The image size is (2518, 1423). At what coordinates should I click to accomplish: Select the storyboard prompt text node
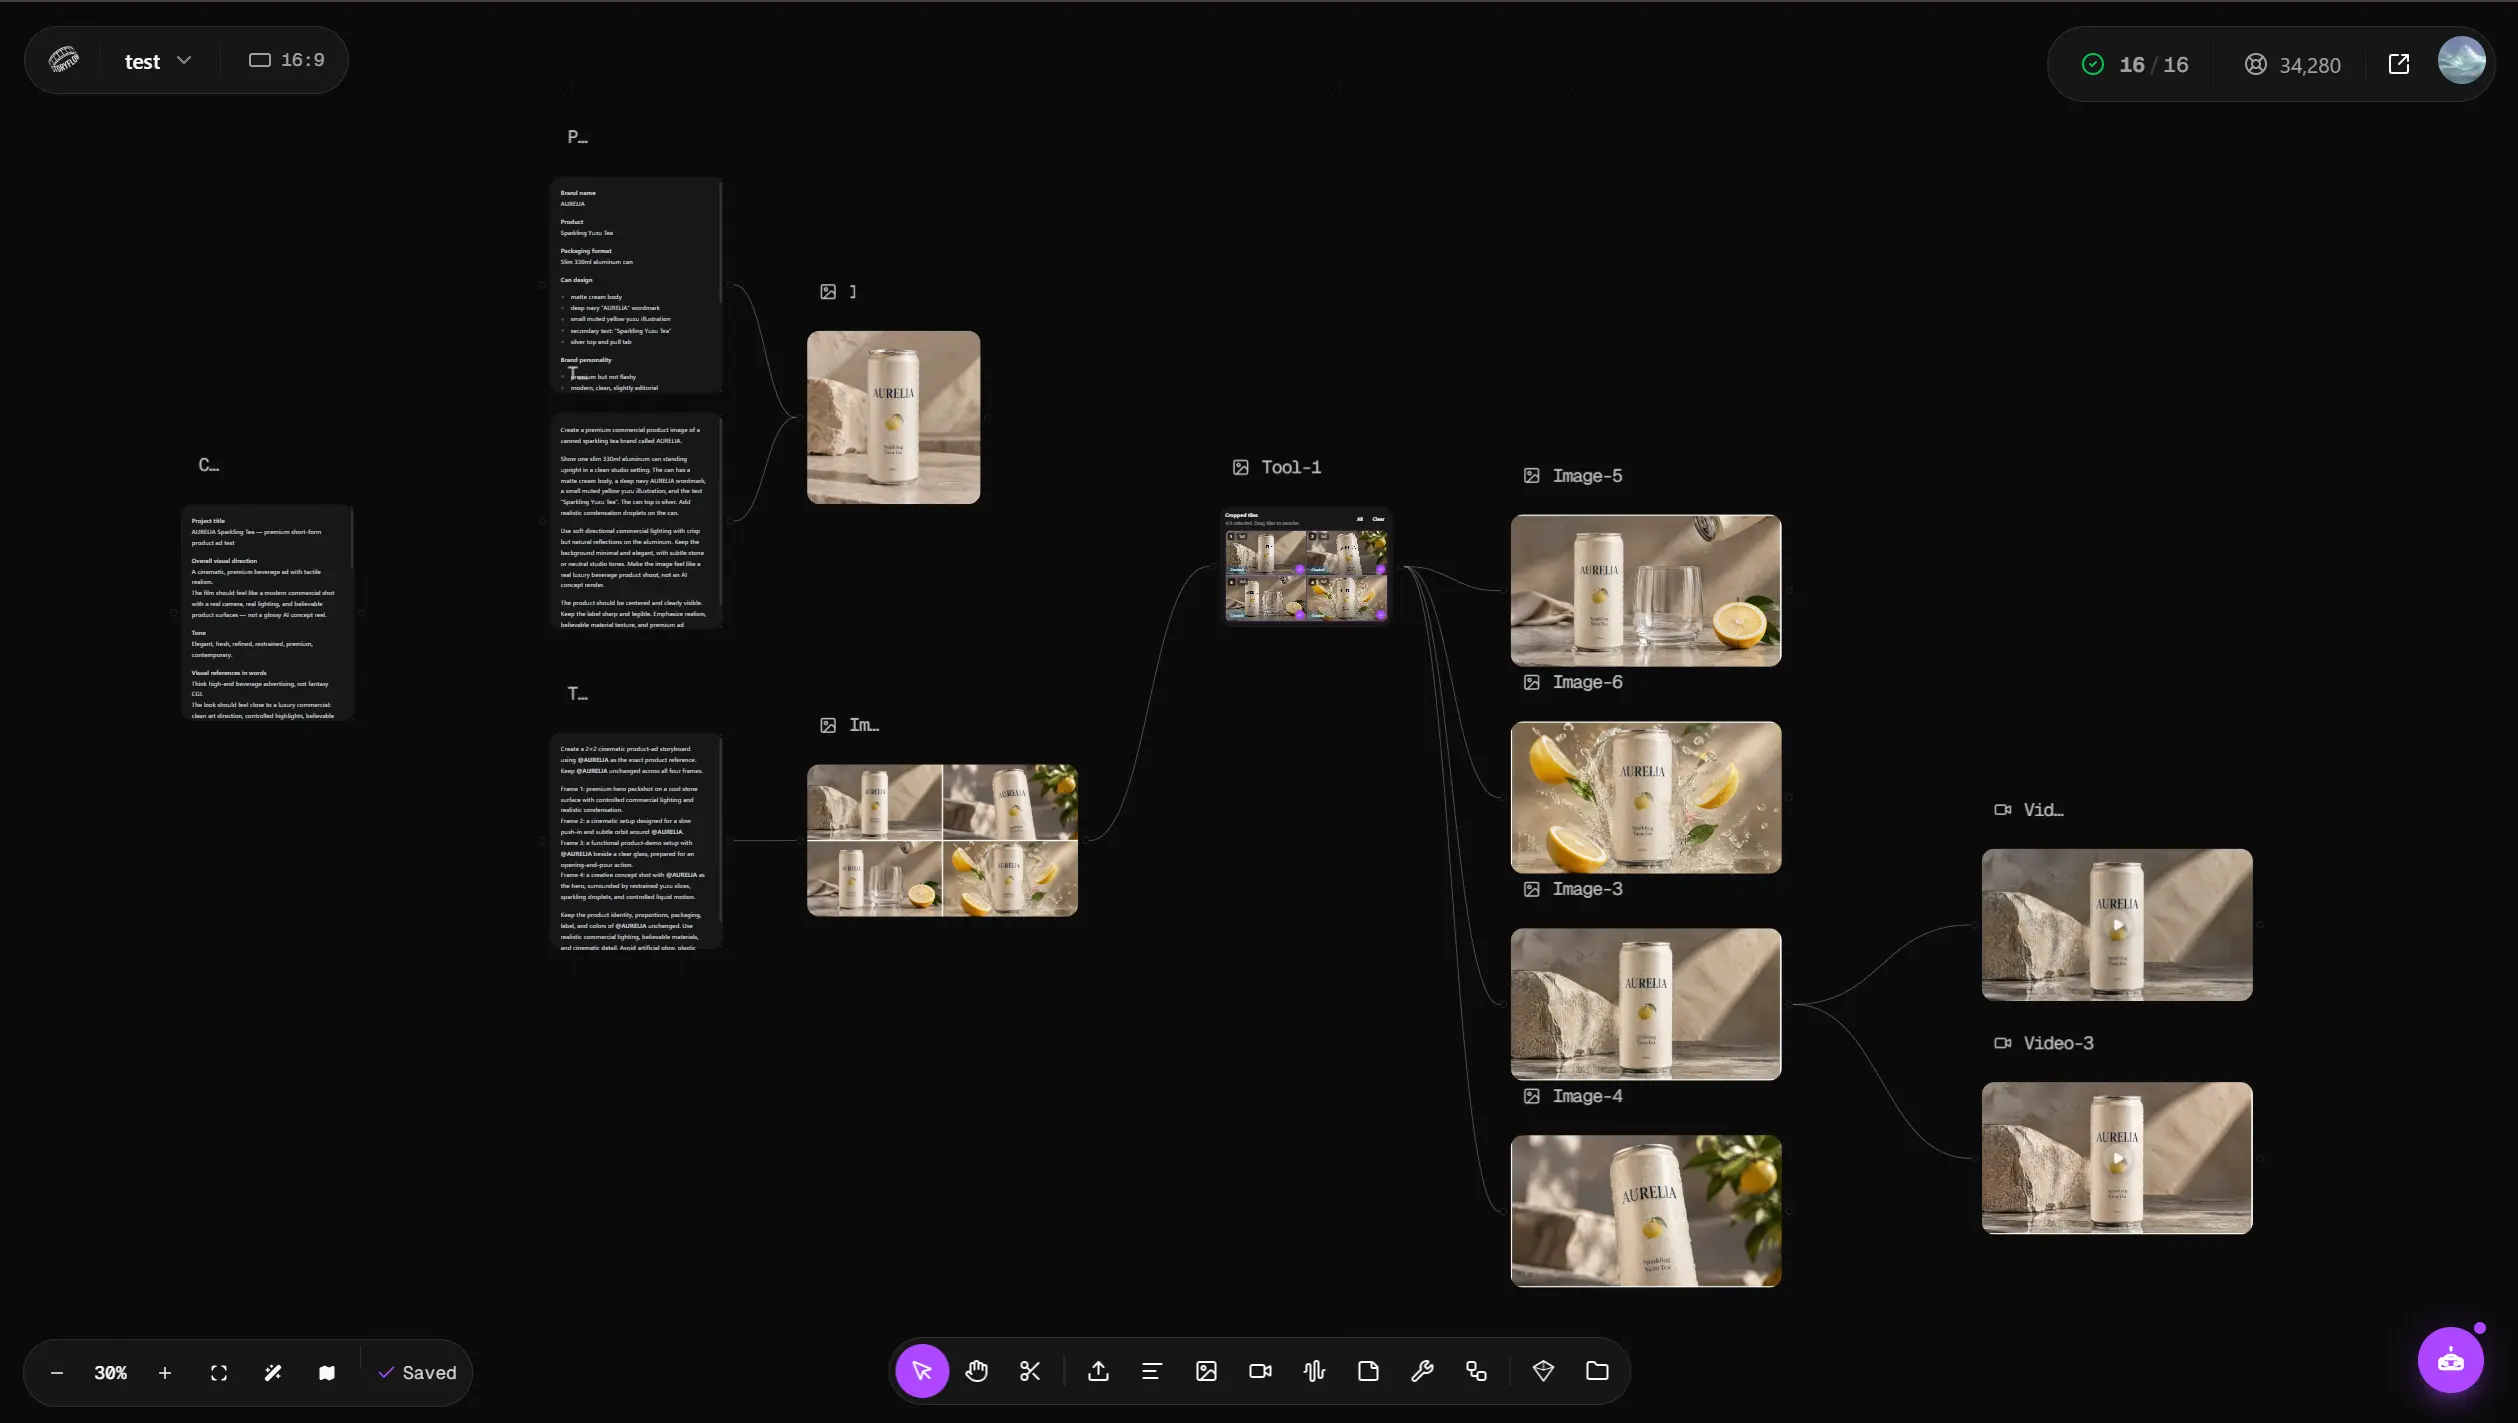coord(636,841)
